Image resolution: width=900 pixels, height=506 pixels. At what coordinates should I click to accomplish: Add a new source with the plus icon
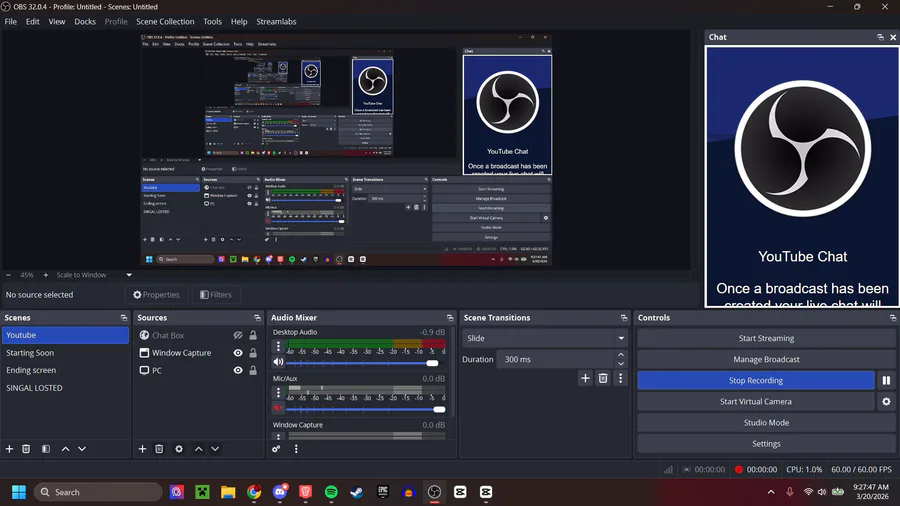coord(142,449)
